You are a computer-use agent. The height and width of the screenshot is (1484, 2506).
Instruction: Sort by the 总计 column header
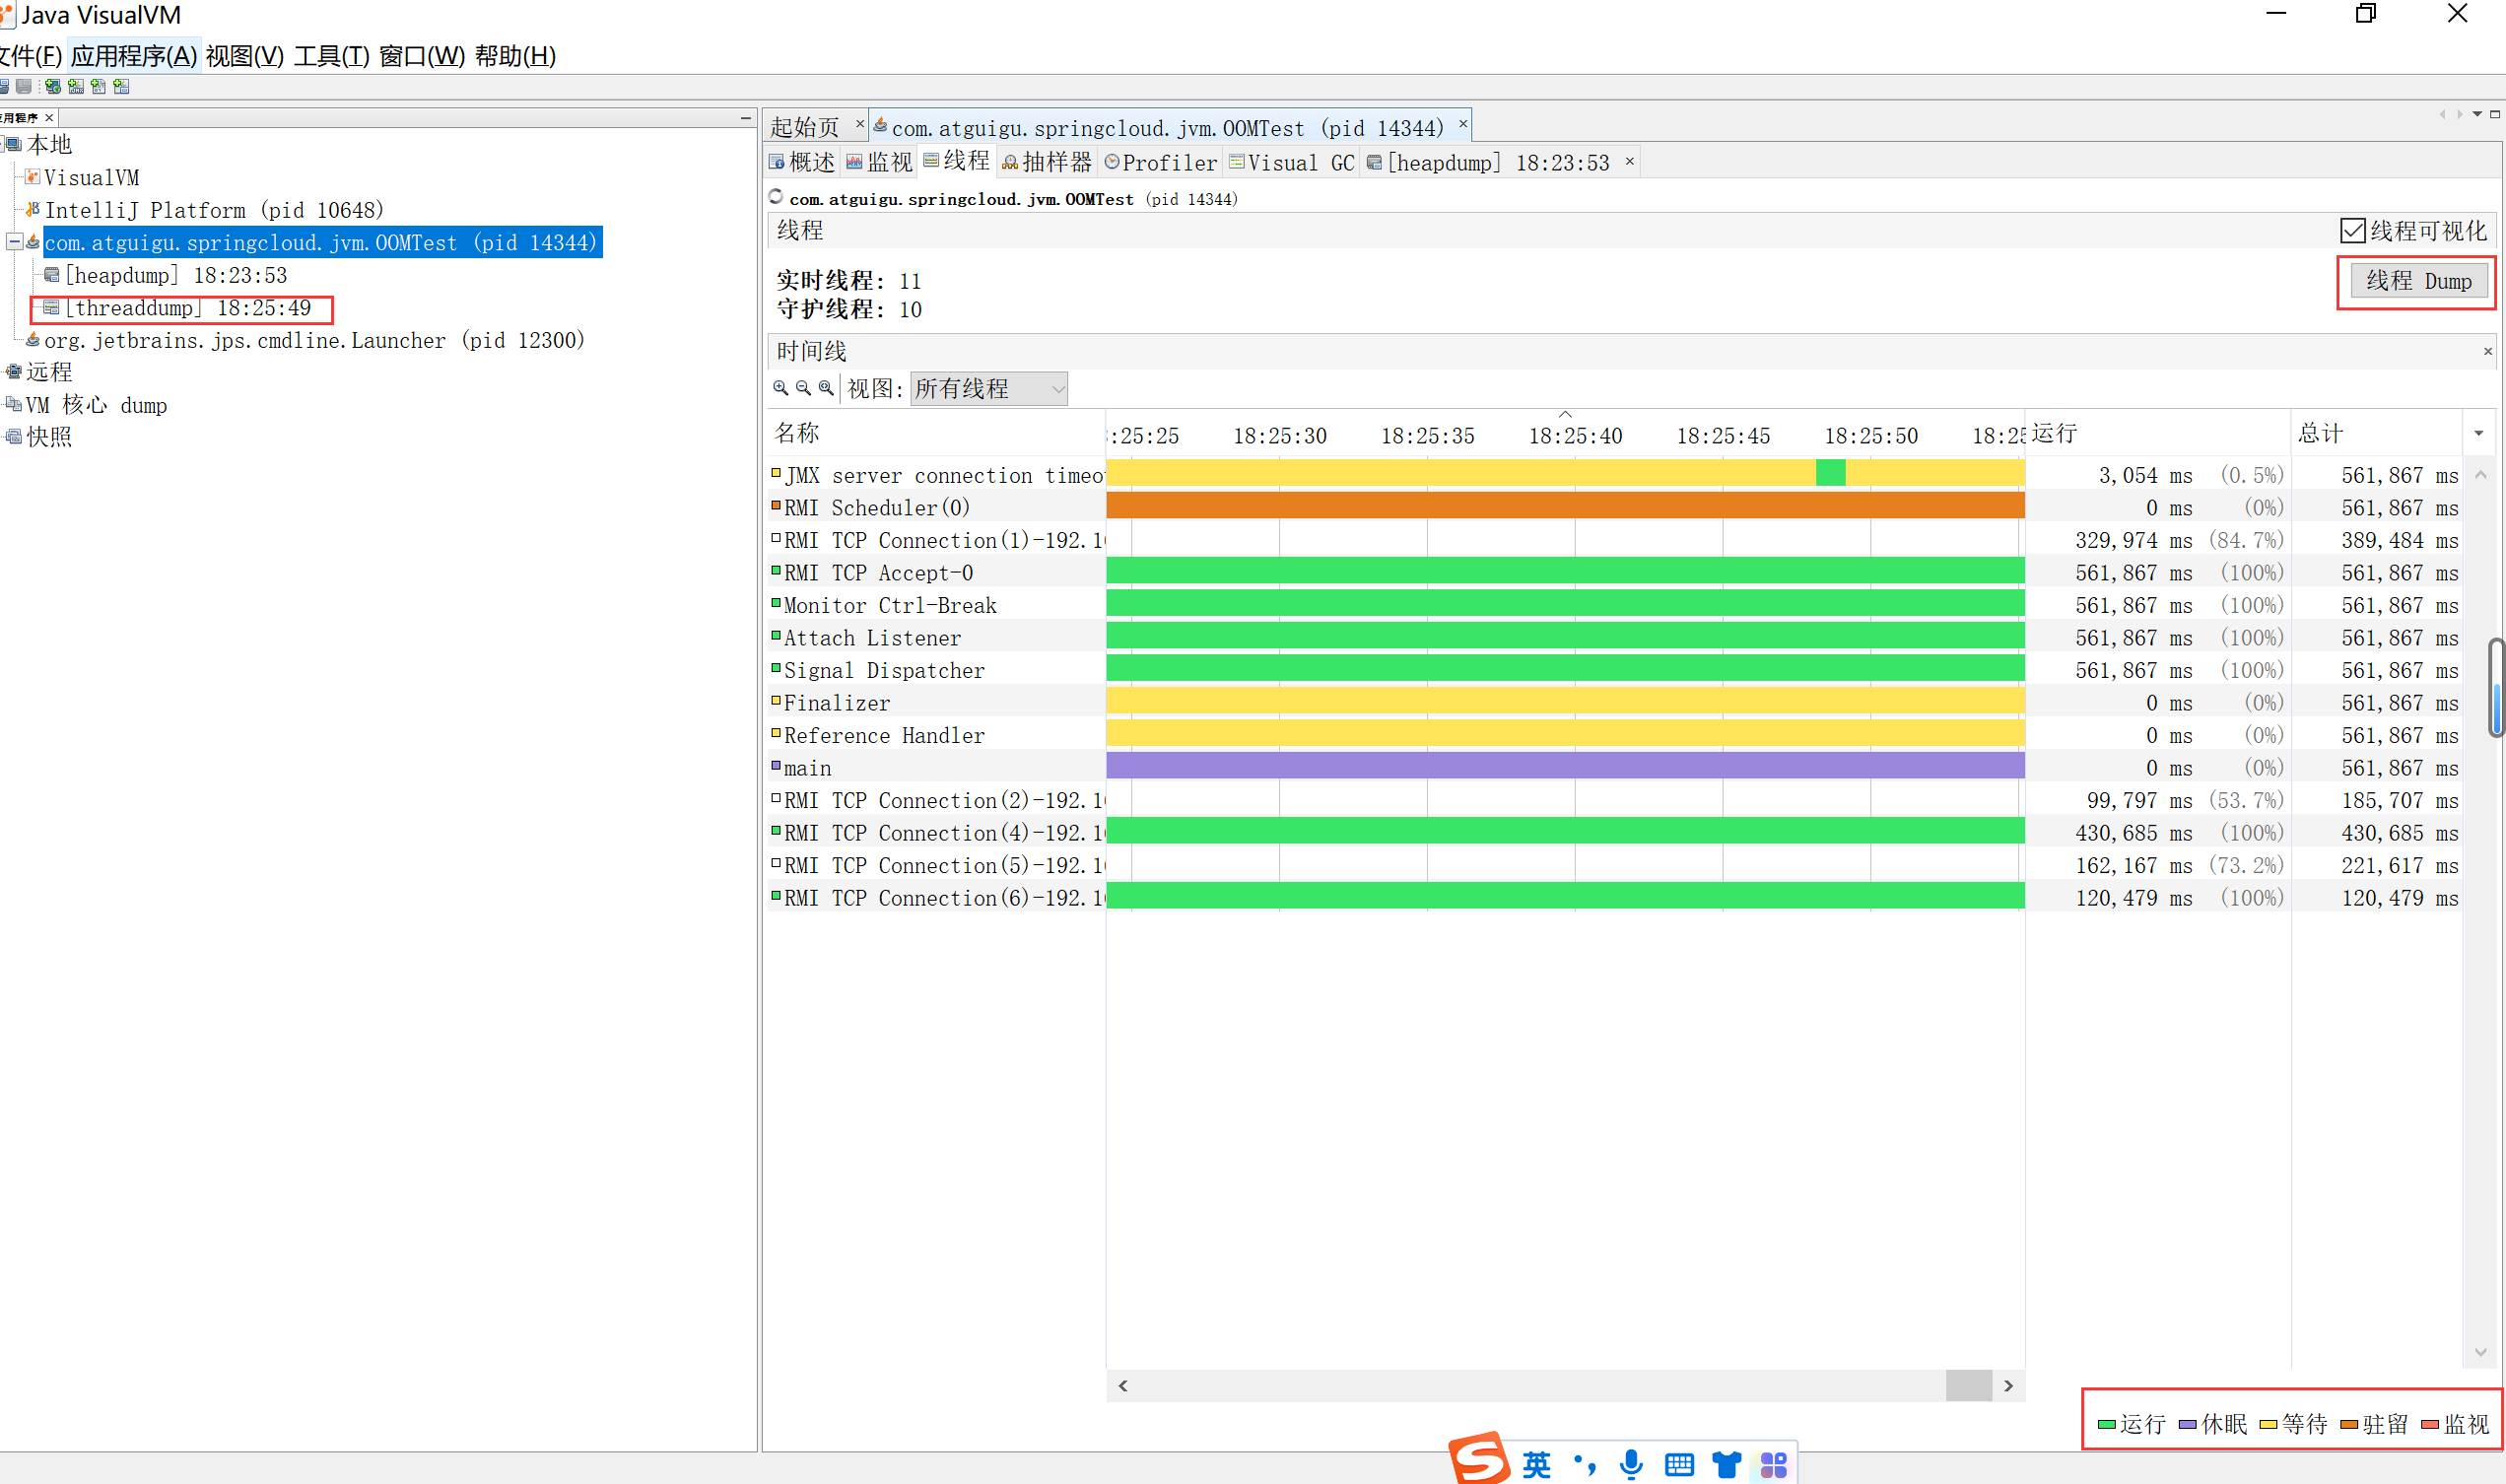pos(2376,433)
